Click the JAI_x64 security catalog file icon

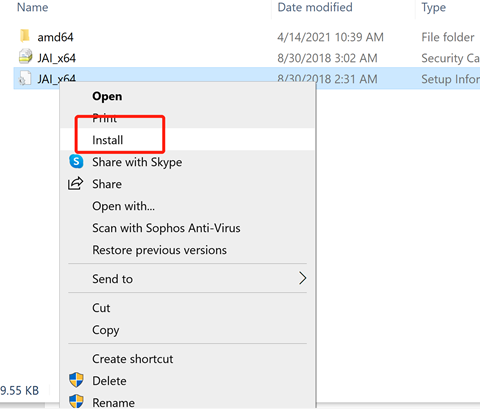[25, 57]
